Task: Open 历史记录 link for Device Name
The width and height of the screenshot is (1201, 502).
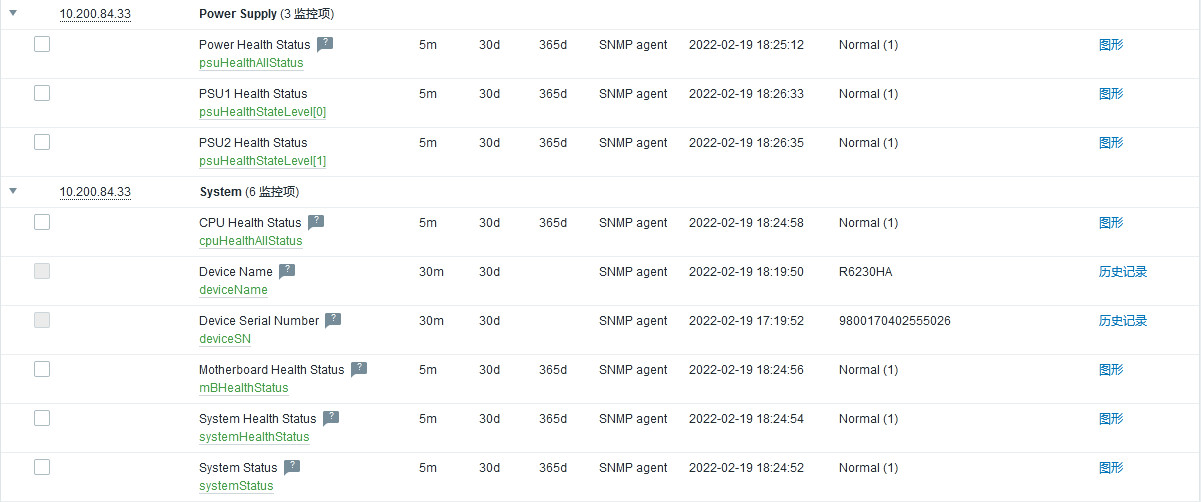Action: (1123, 271)
